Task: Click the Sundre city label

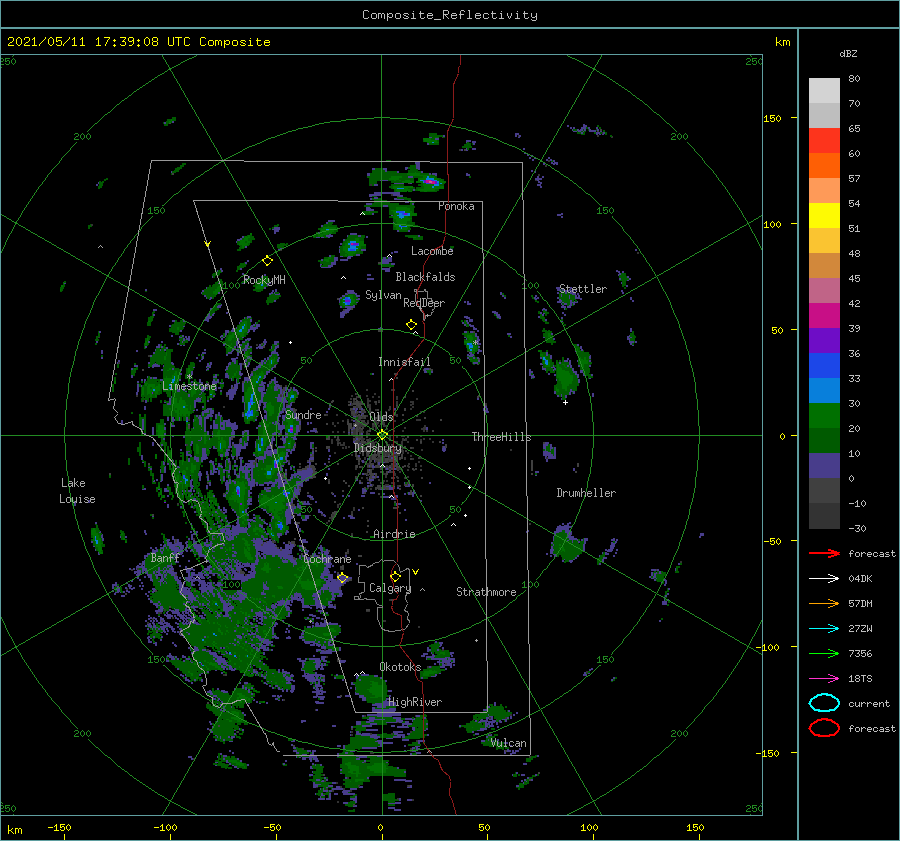Action: pyautogui.click(x=303, y=414)
